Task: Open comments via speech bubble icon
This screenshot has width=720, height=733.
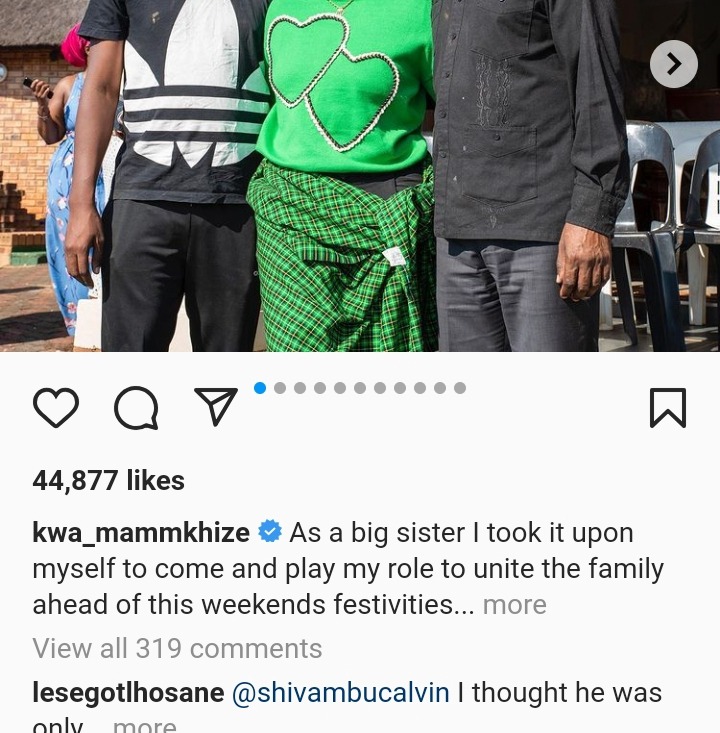Action: 136,408
